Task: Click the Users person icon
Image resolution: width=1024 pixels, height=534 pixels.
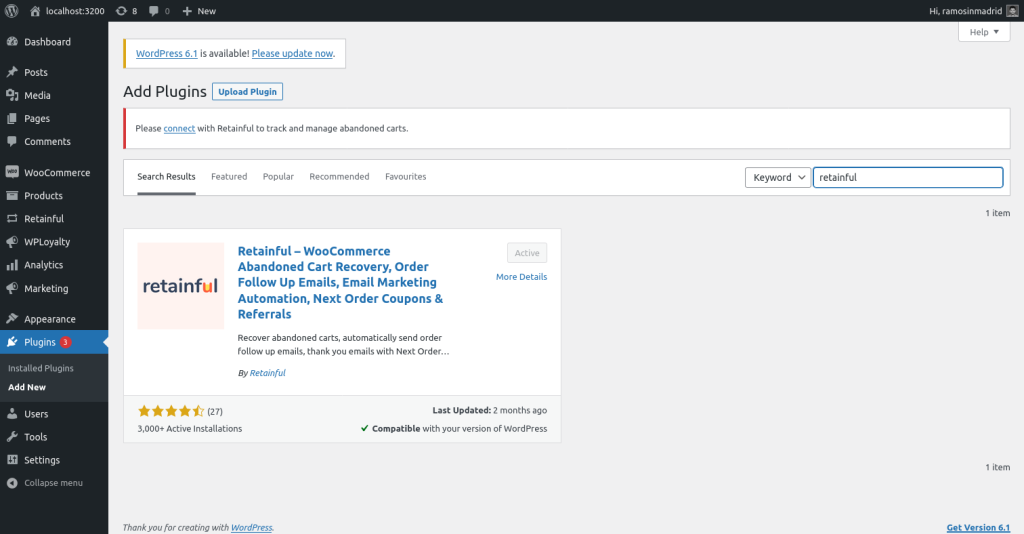Action: tap(12, 414)
